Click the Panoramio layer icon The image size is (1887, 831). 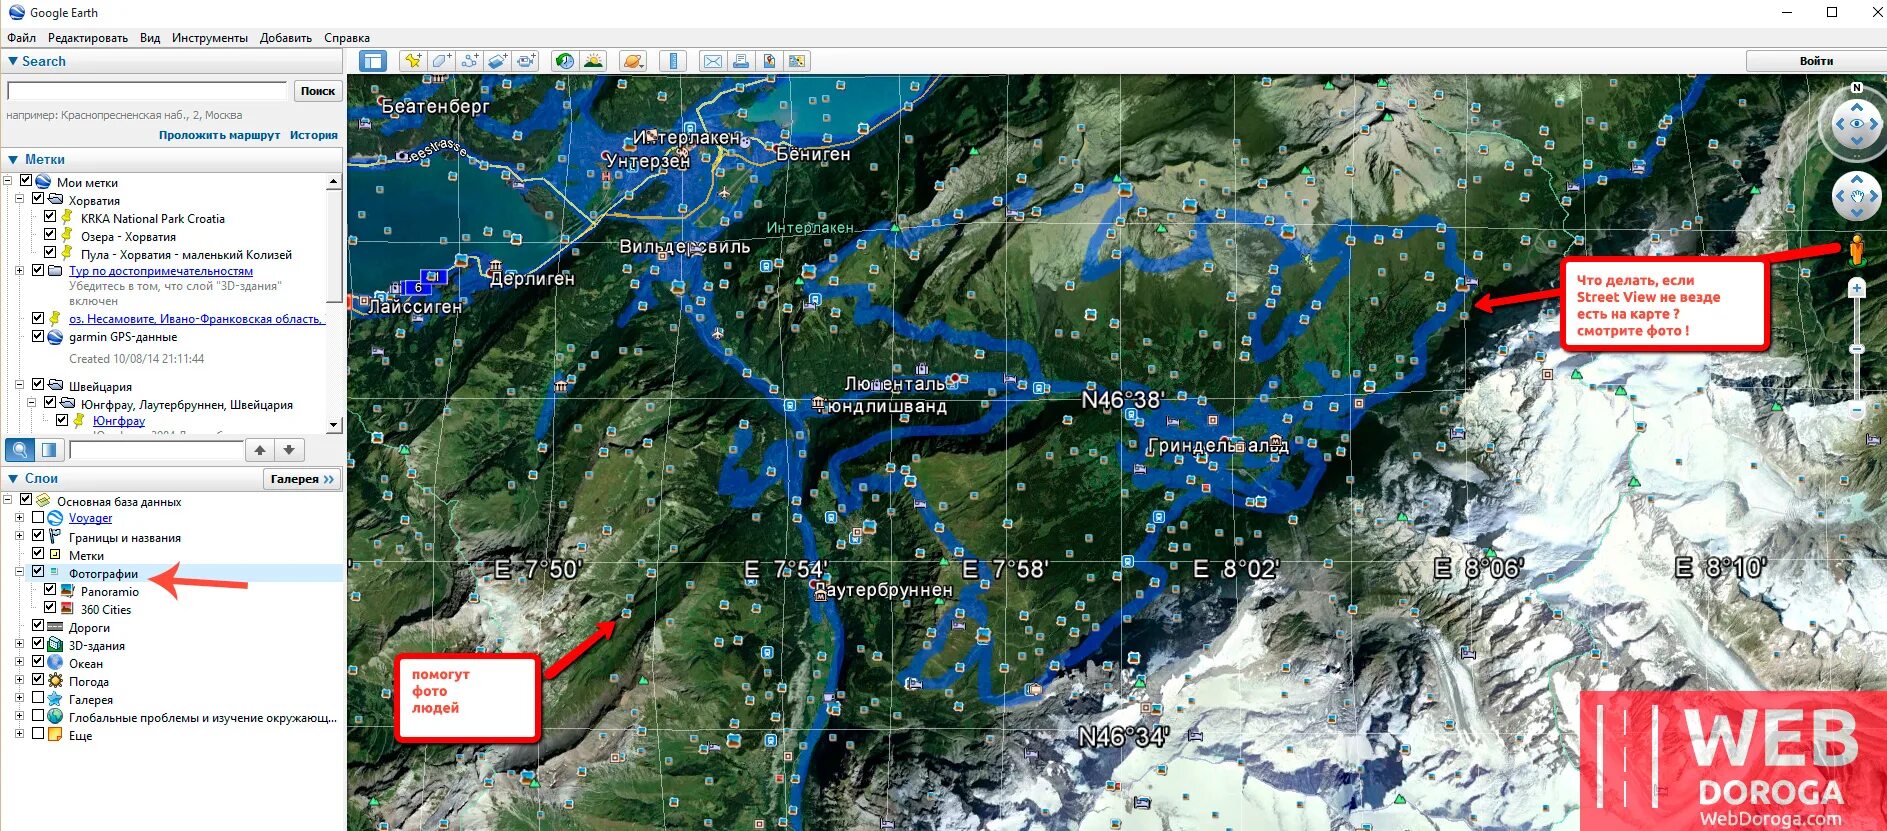coord(68,591)
